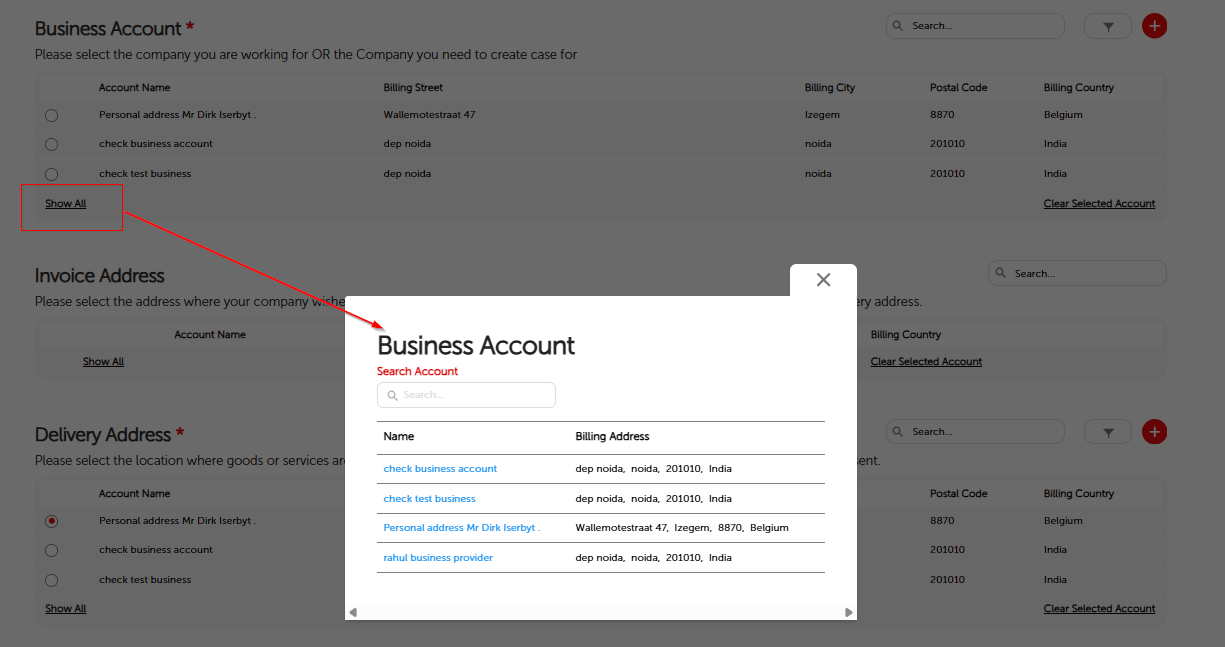Open the filter button in Delivery Address section
Screen dimensions: 1225x647
point(1108,433)
